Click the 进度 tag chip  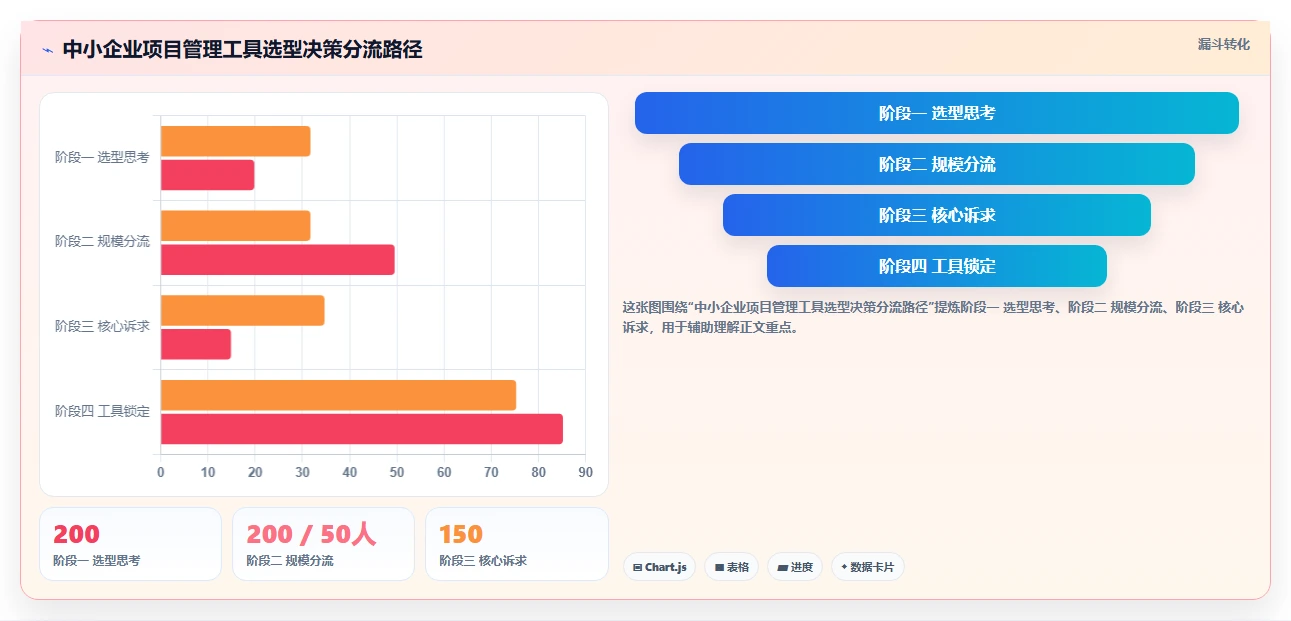click(x=795, y=567)
